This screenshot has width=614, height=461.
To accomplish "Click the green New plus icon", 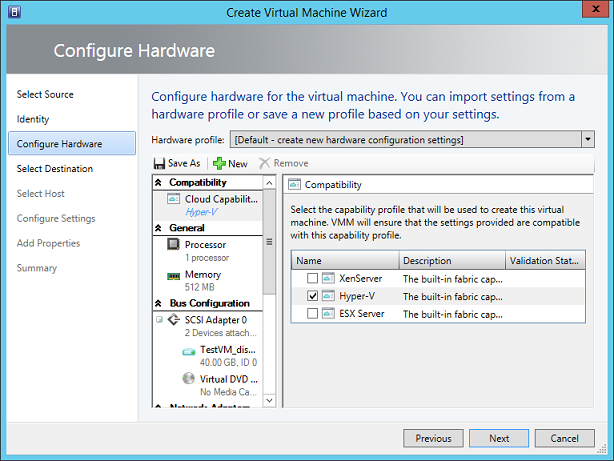I will pyautogui.click(x=219, y=163).
